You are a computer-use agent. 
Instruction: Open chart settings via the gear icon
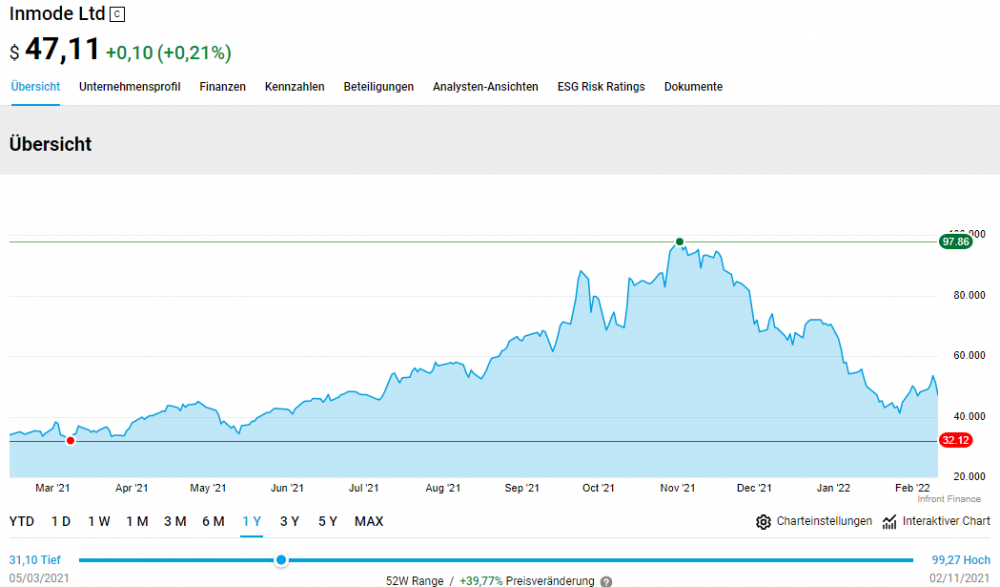[764, 522]
